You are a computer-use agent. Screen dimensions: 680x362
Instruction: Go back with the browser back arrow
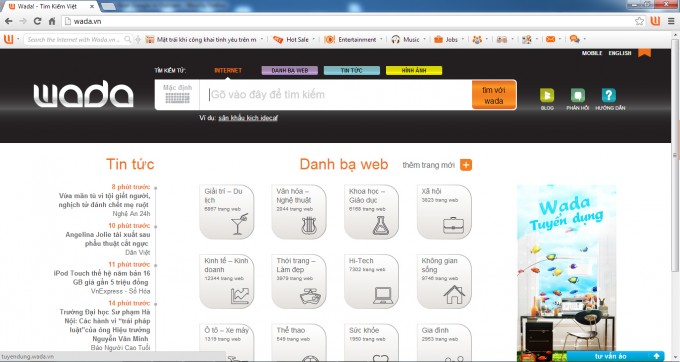pos(9,21)
